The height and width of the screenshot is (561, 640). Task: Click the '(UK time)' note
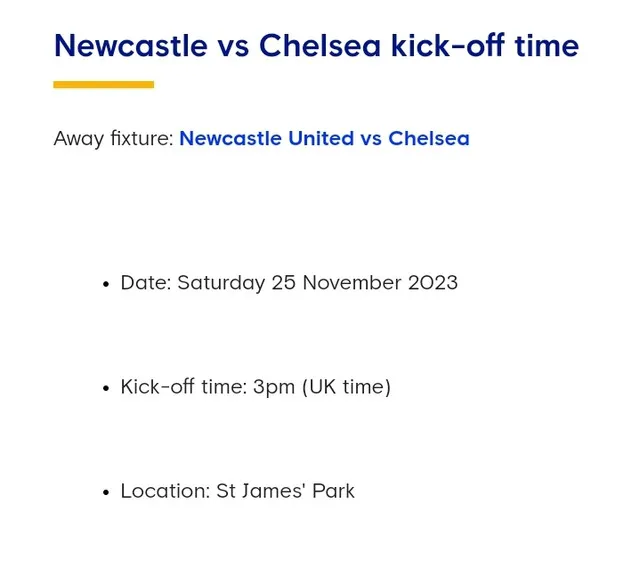point(347,387)
